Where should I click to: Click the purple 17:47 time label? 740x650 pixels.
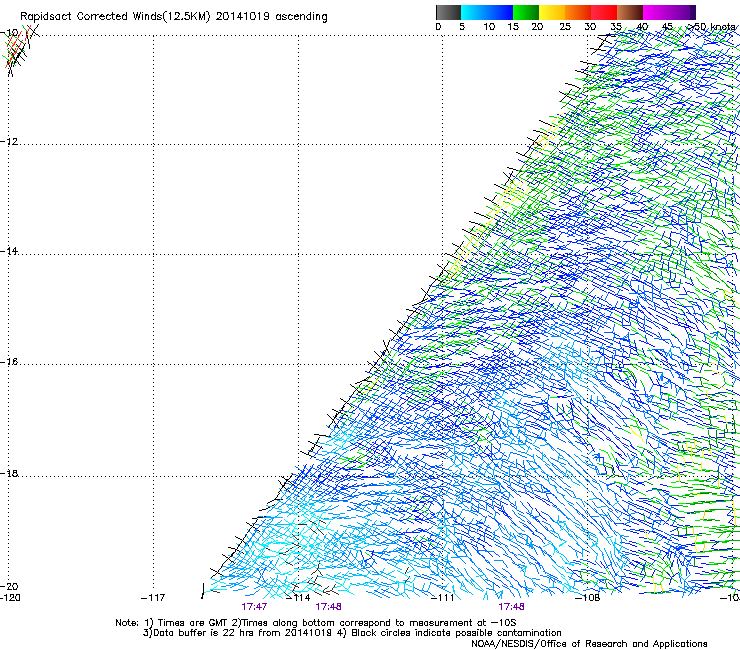click(254, 607)
